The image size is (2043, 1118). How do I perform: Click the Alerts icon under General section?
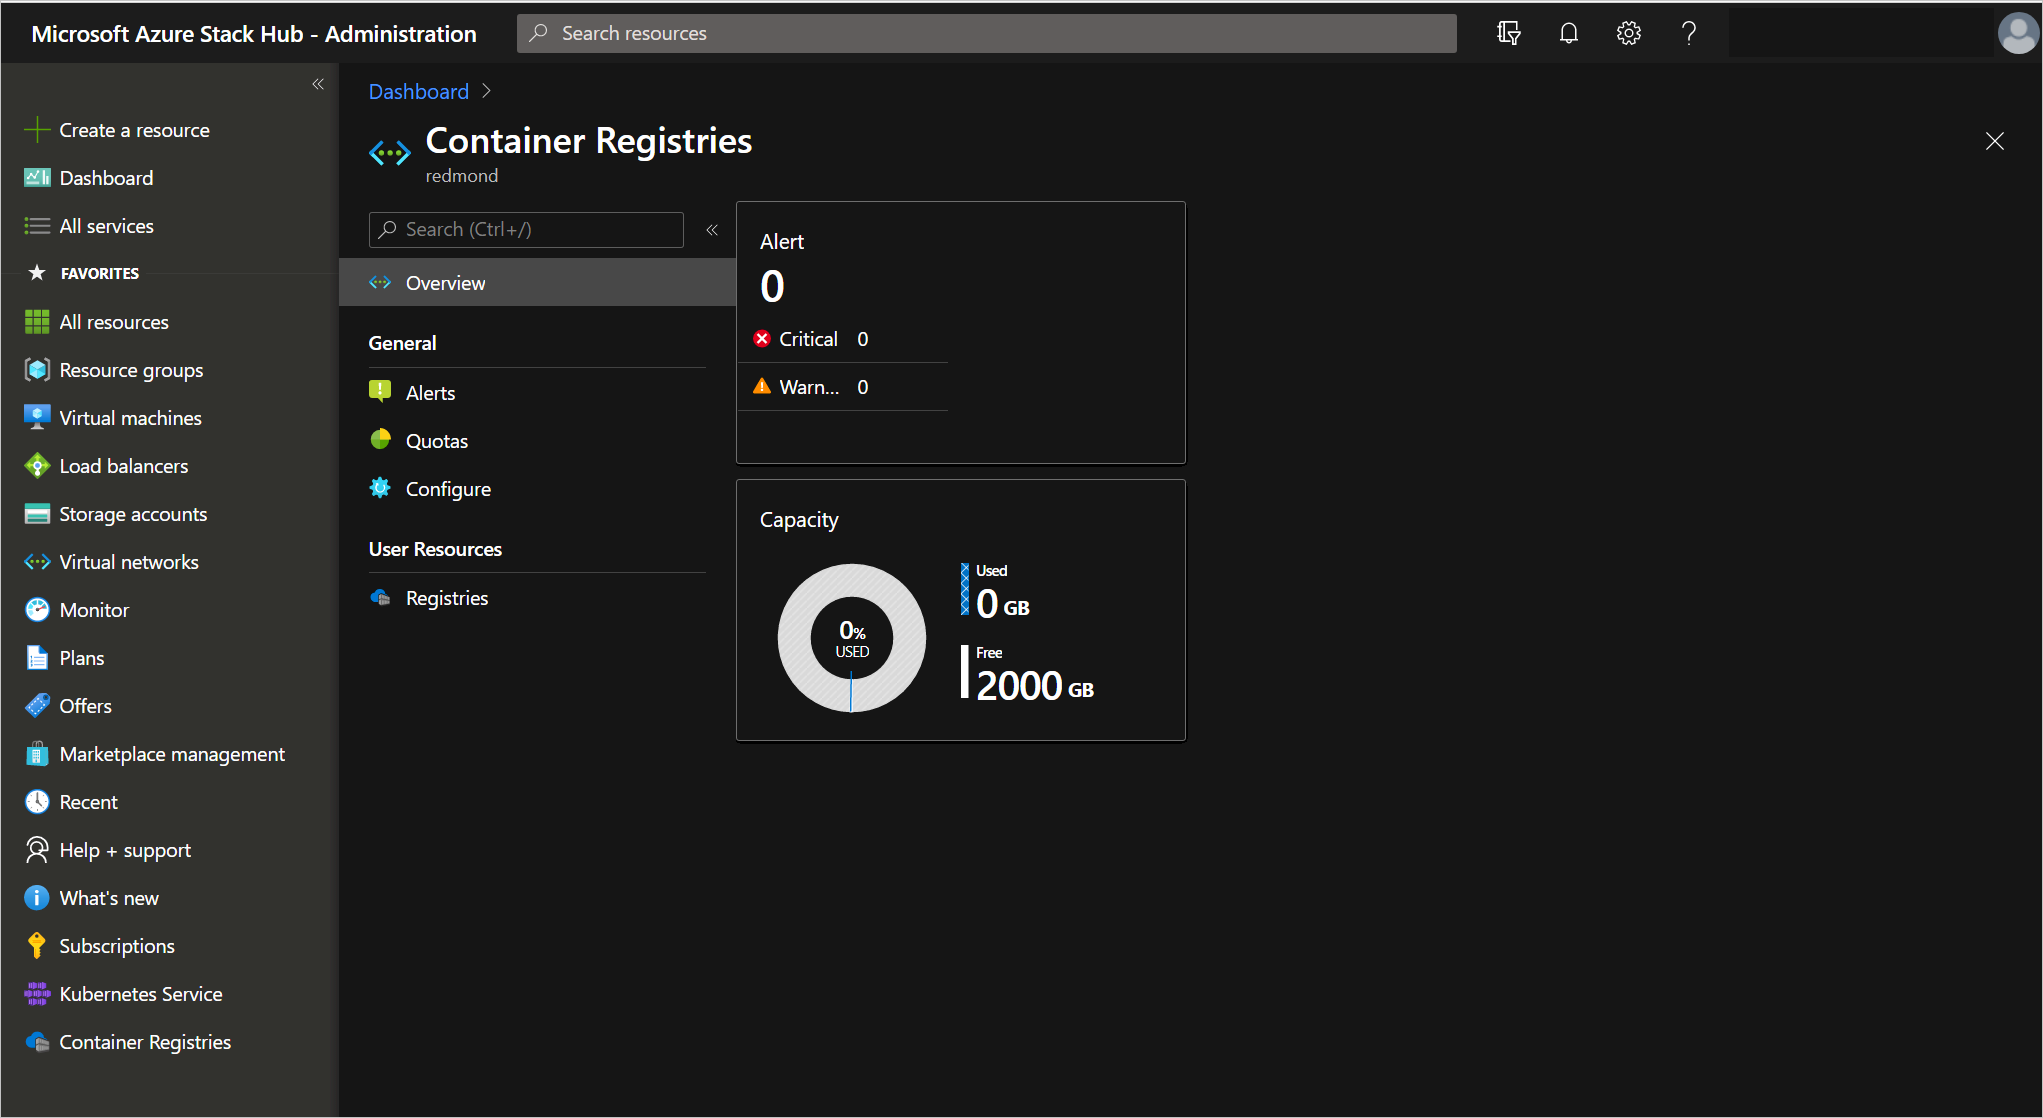click(380, 391)
